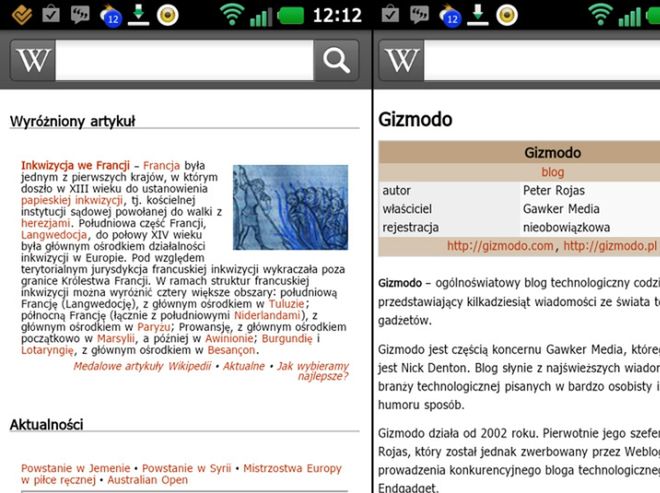Tap the 12:12 clock in status bar

point(337,16)
